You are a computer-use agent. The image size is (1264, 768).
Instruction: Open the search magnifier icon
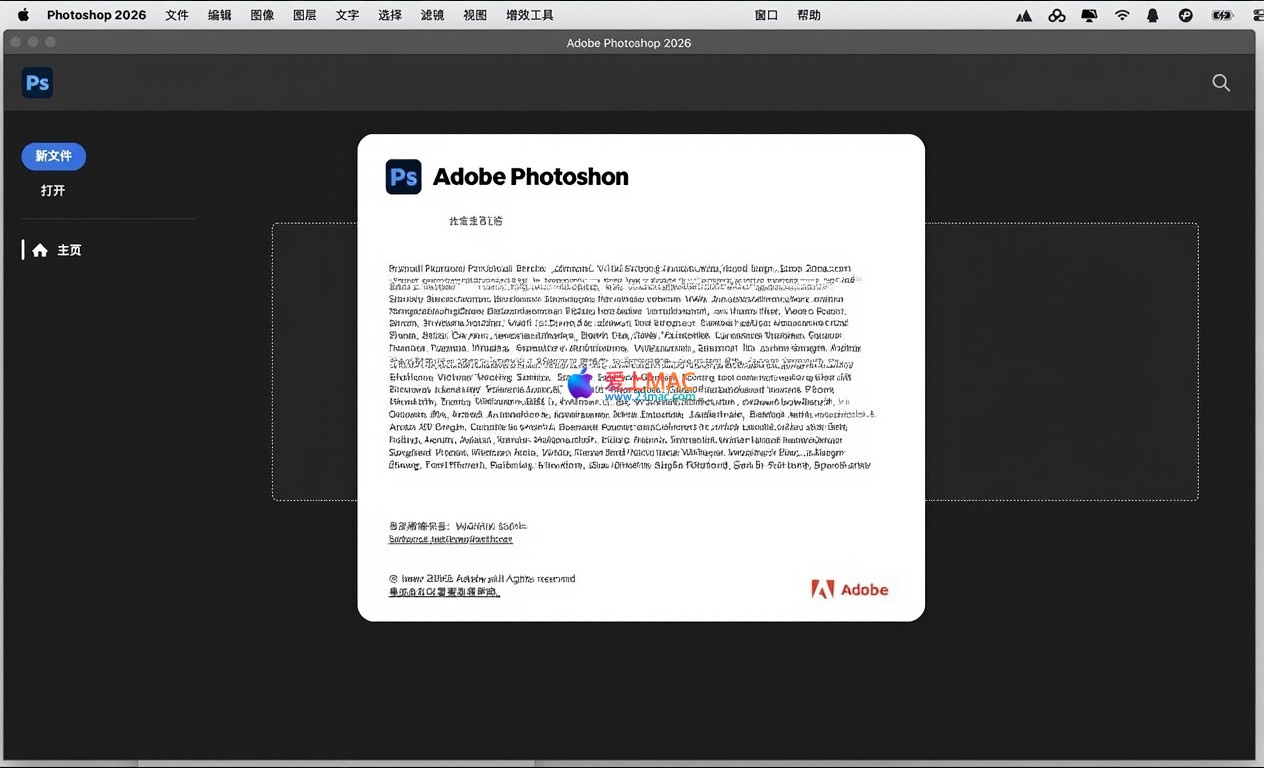[1220, 83]
